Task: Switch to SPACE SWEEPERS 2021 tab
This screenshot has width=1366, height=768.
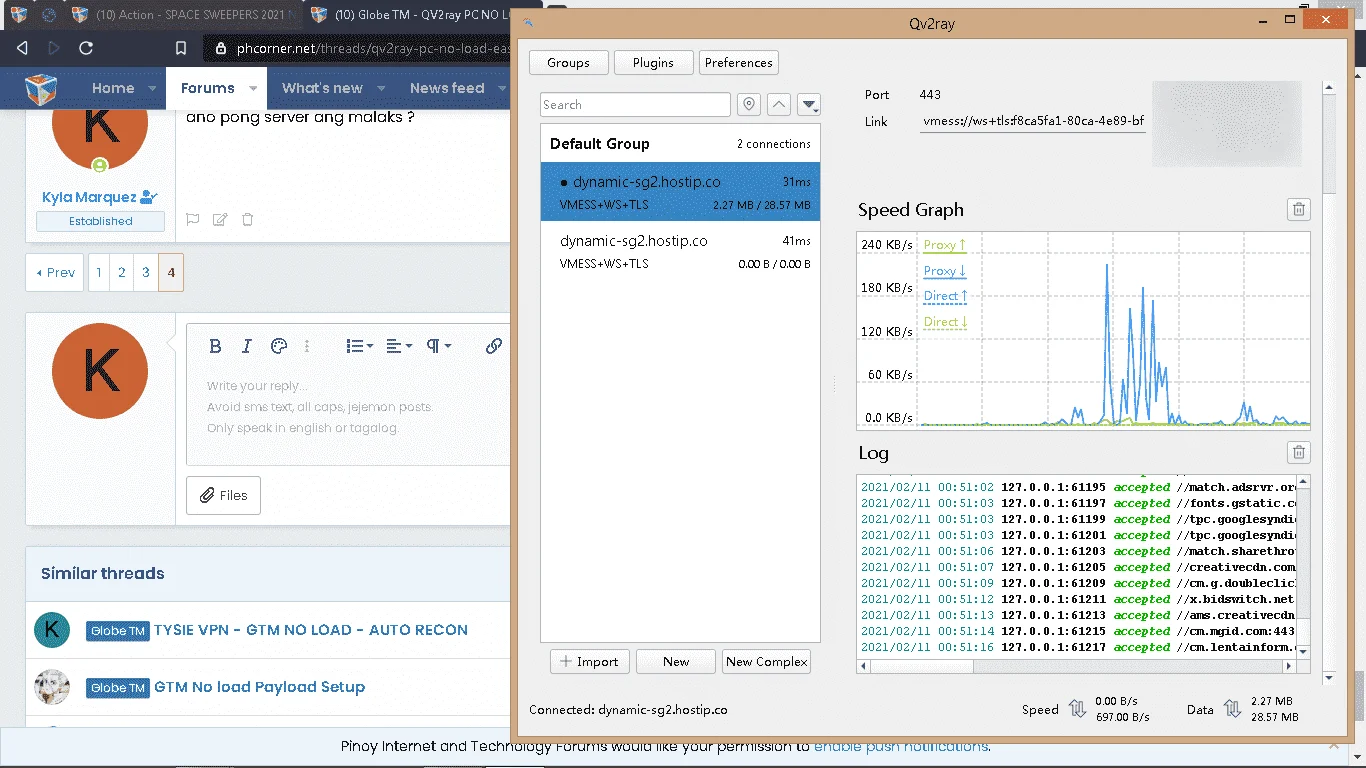Action: tap(184, 15)
